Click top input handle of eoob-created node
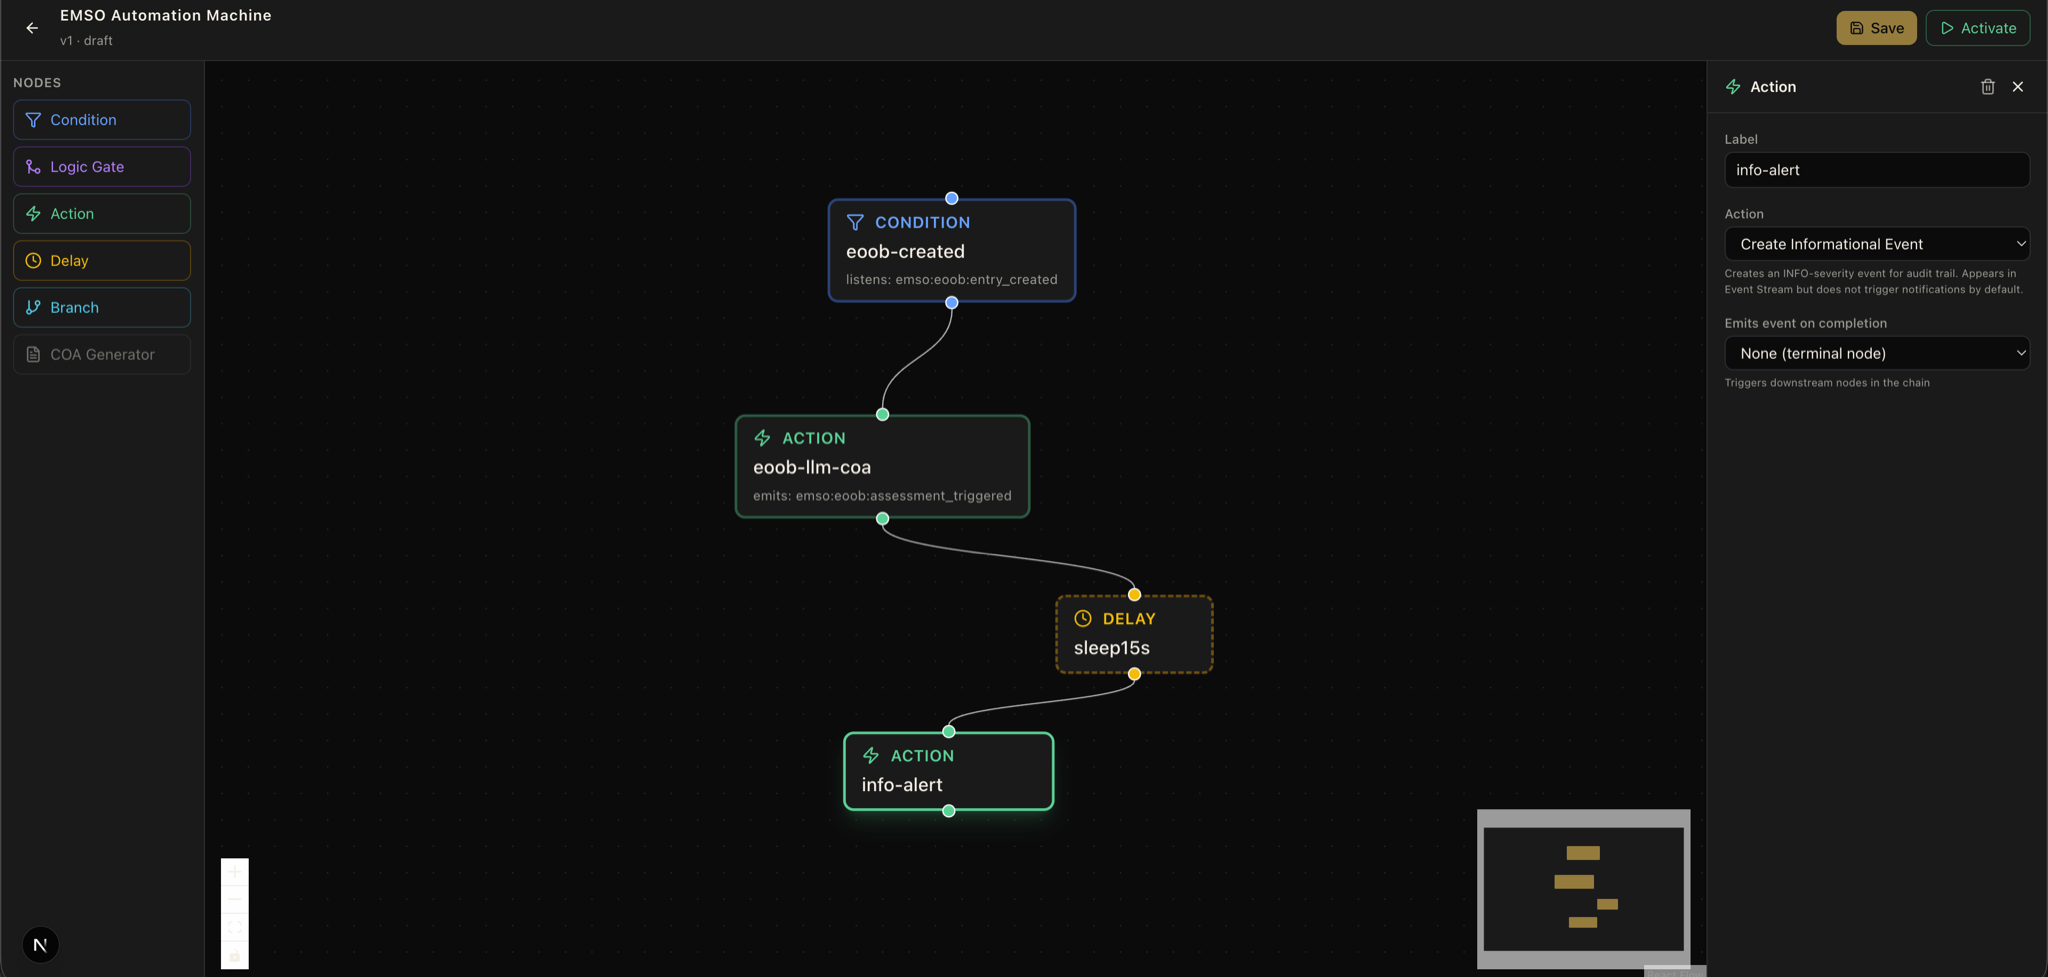 951,198
